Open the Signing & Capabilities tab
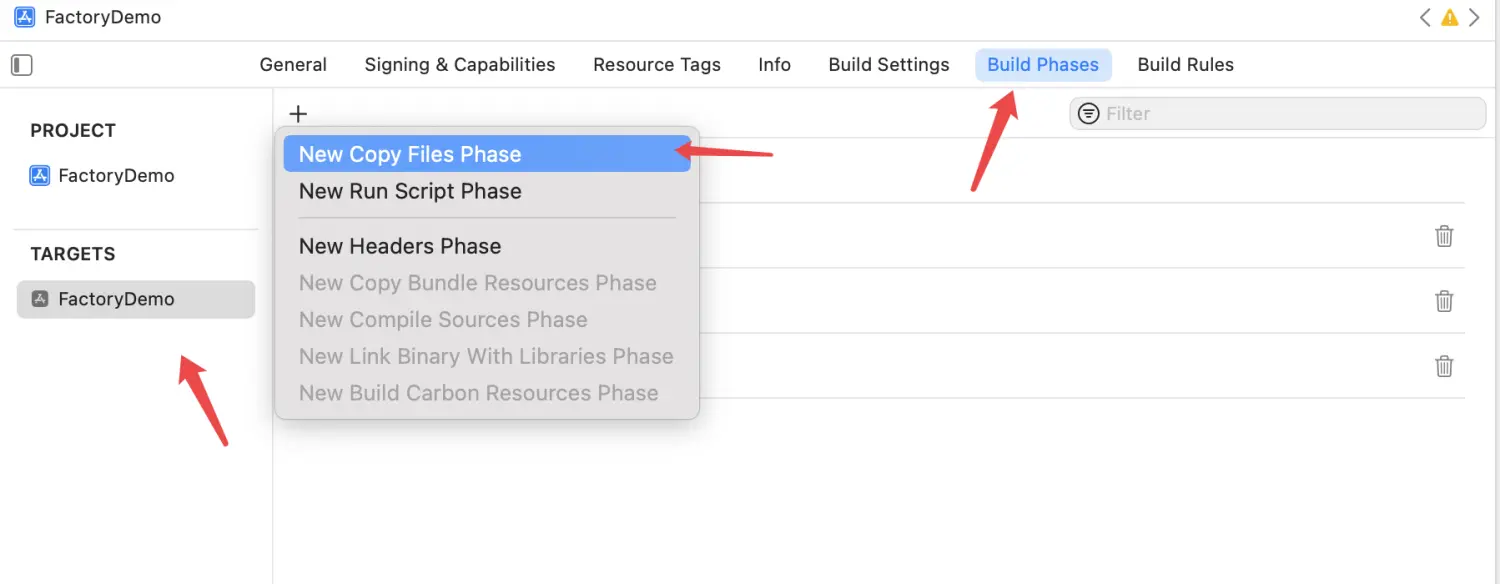The height and width of the screenshot is (584, 1500). (x=460, y=65)
